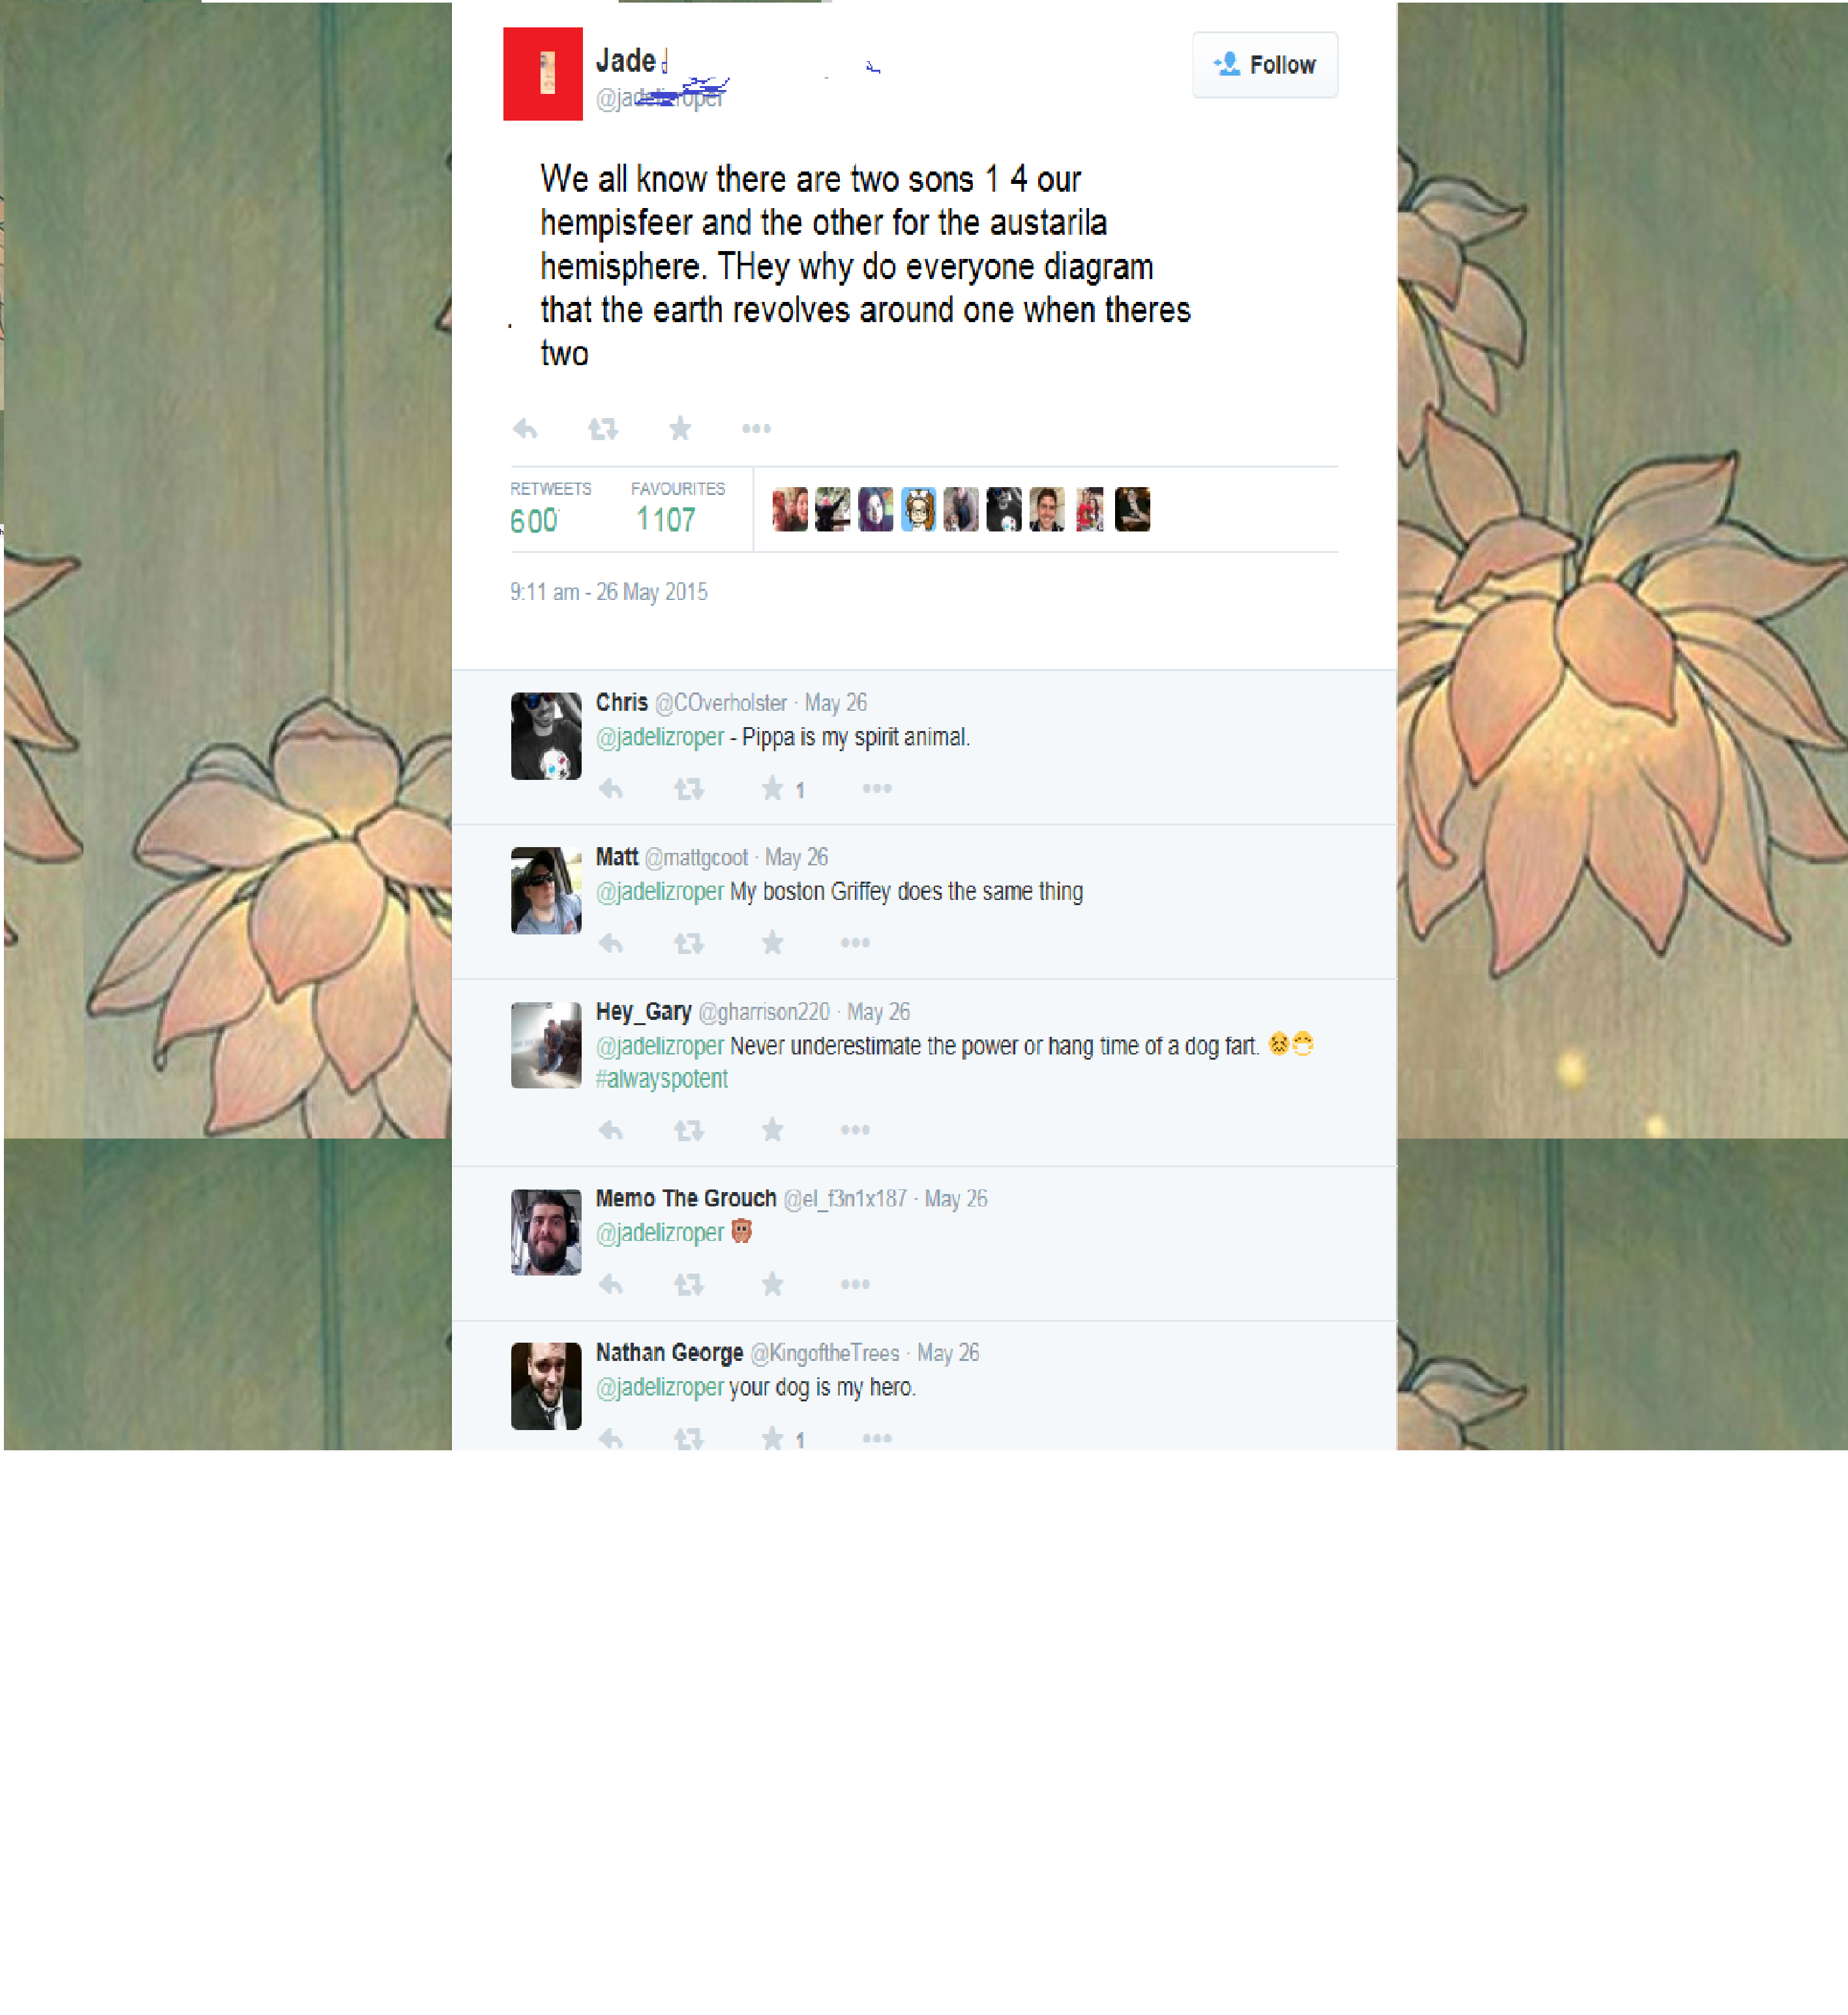This screenshot has height=2015, width=1848.
Task: Retweet Jade's two sons tweet
Action: point(603,429)
